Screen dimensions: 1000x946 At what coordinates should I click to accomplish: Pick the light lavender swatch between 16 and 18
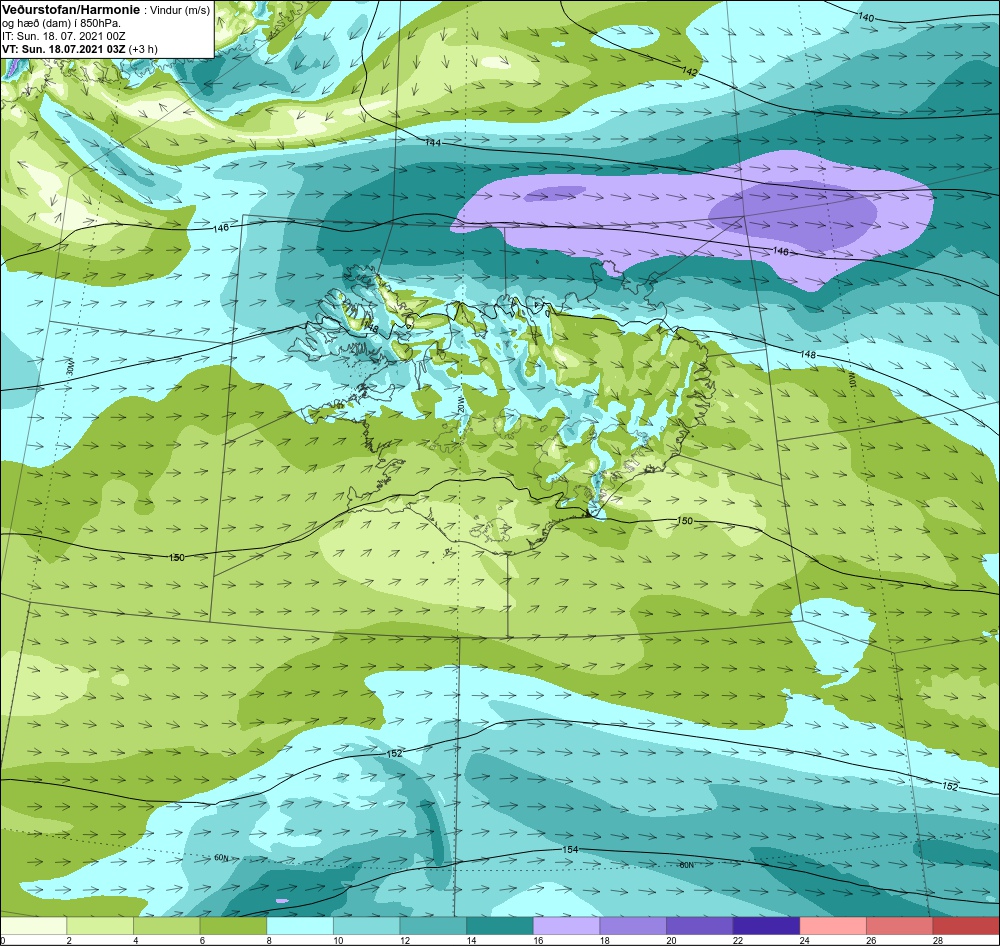pyautogui.click(x=566, y=925)
